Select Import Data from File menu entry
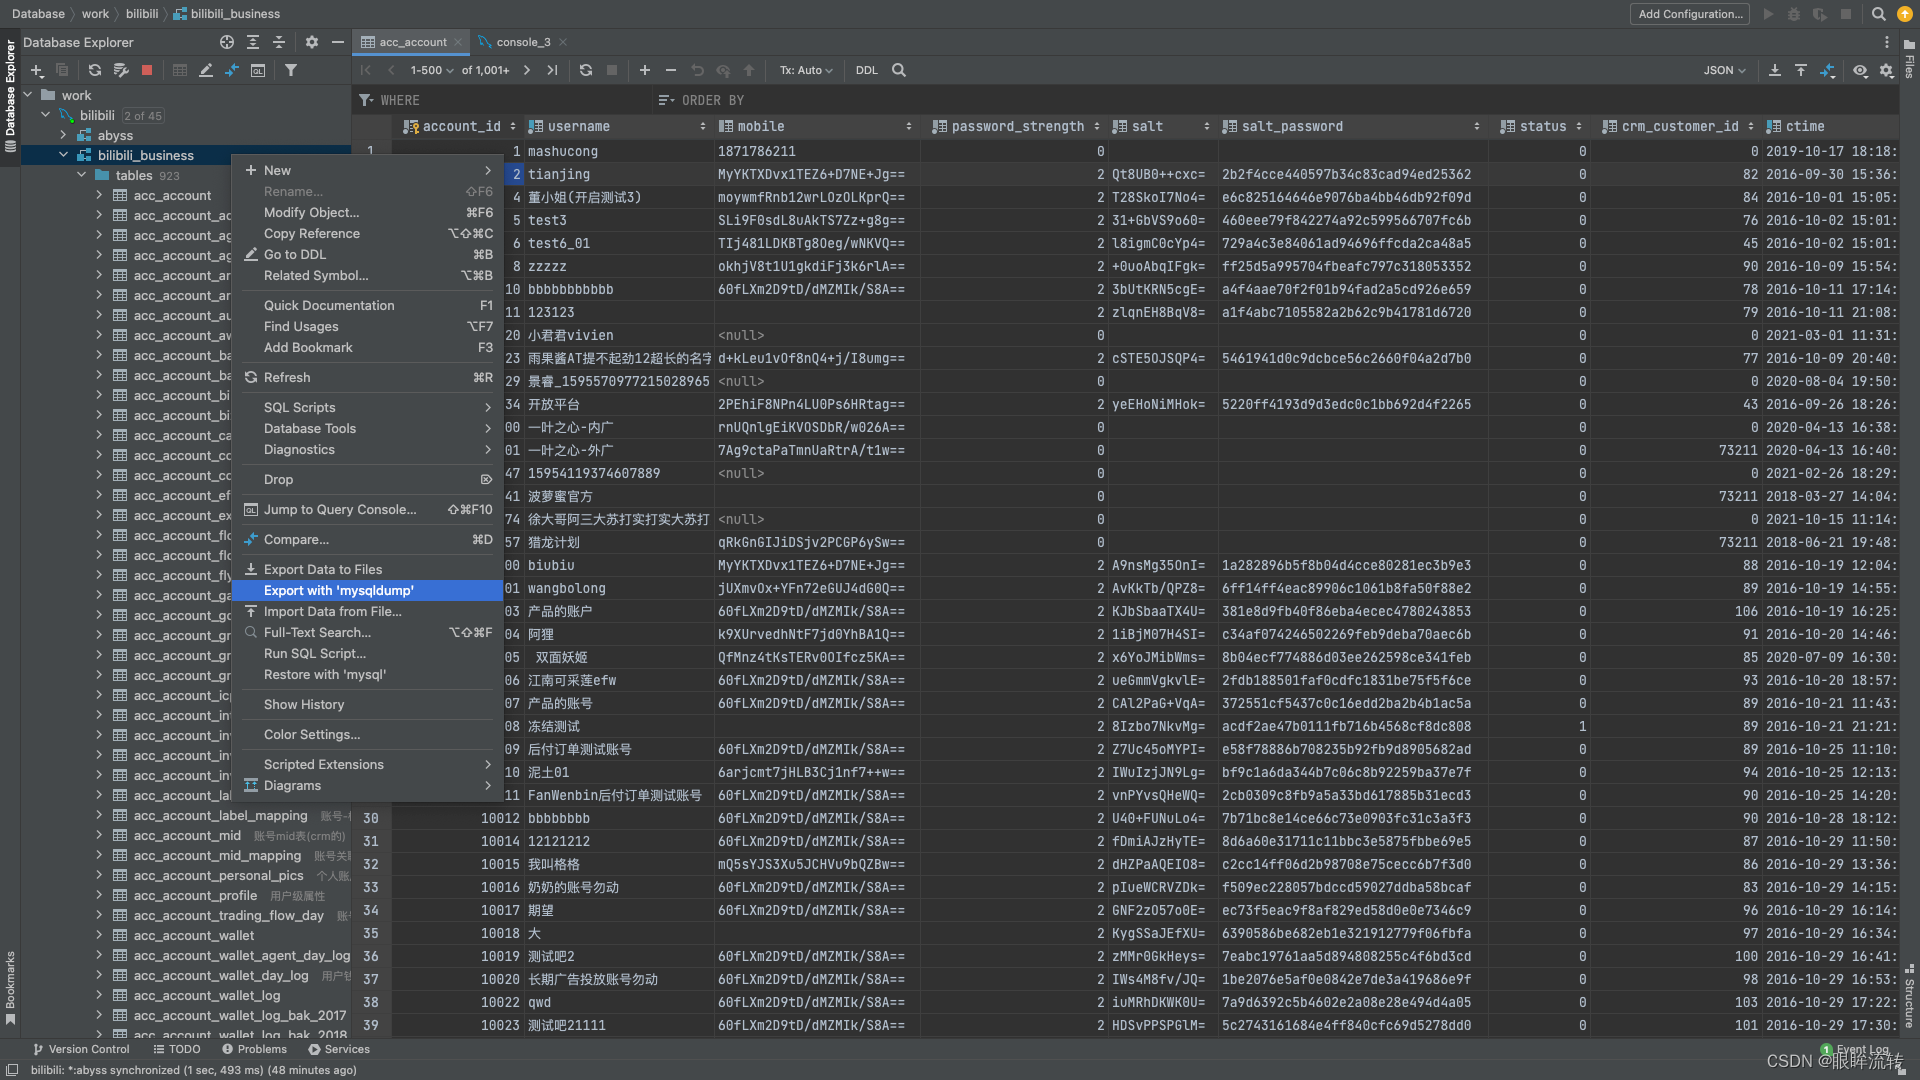The image size is (1920, 1080). click(x=368, y=612)
